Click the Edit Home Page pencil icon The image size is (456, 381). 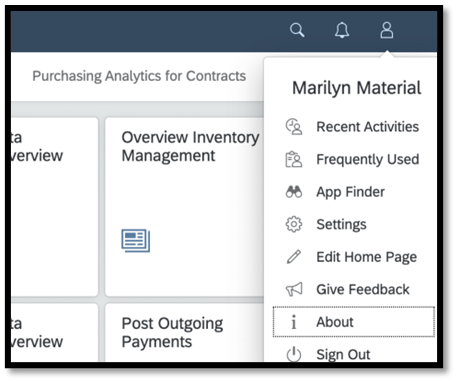pos(294,257)
